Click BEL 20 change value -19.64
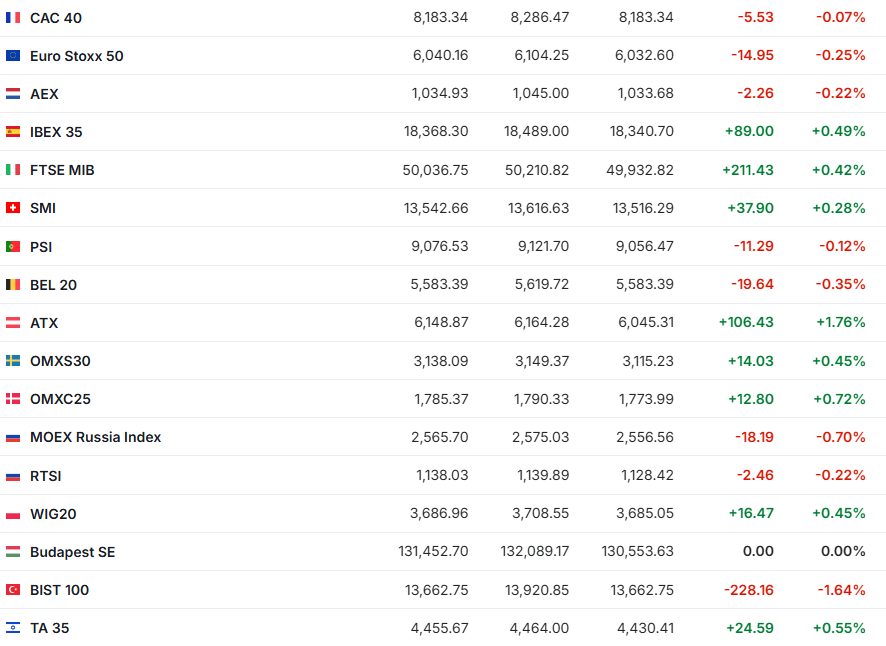Screen dimensions: 886x646 point(752,284)
